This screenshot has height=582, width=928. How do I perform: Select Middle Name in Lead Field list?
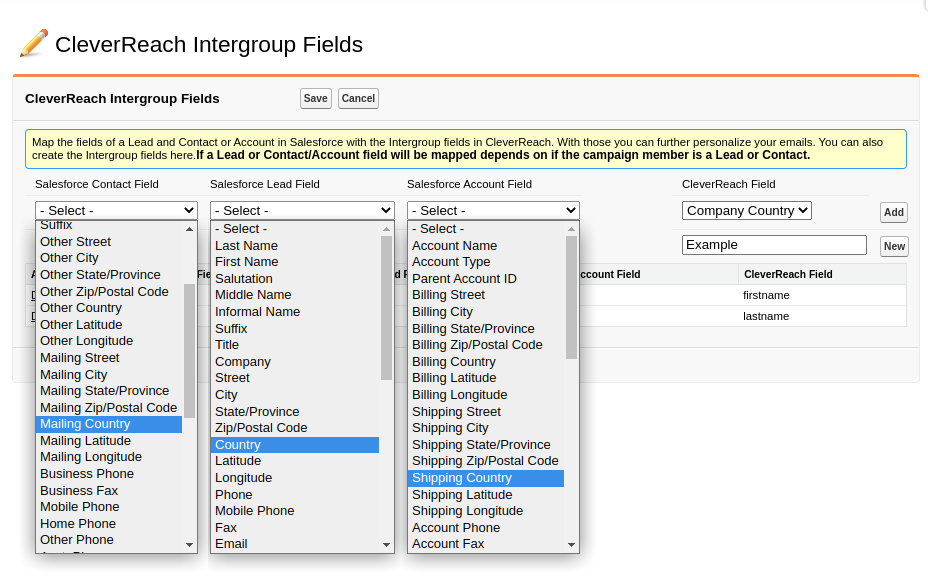[x=295, y=295]
